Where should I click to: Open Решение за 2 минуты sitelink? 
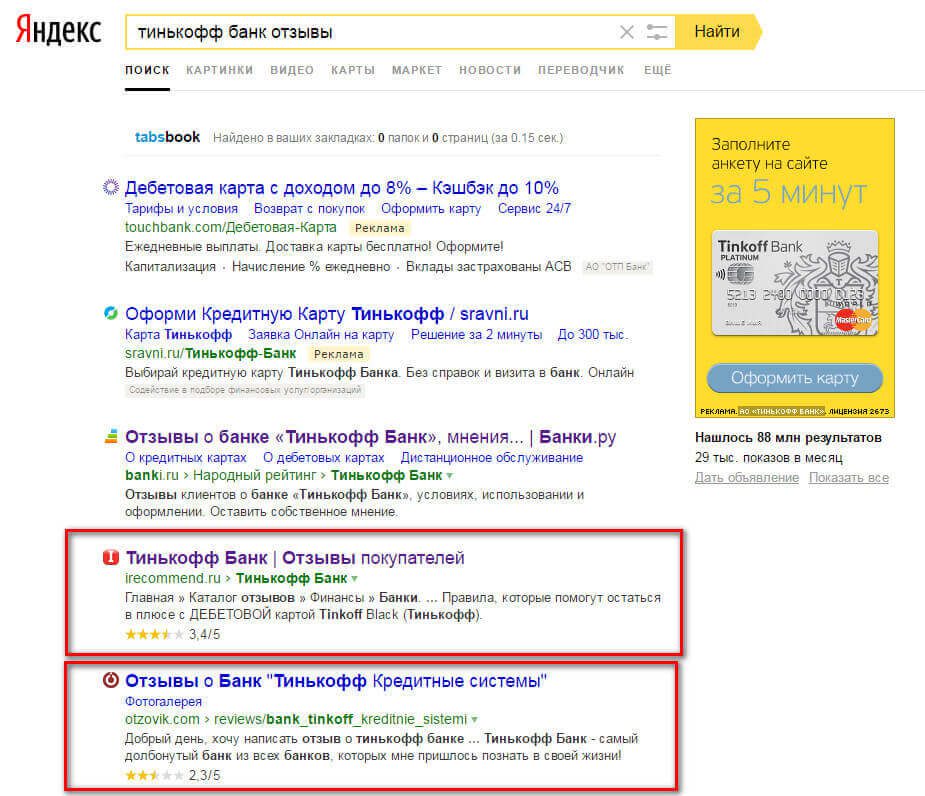pos(476,335)
